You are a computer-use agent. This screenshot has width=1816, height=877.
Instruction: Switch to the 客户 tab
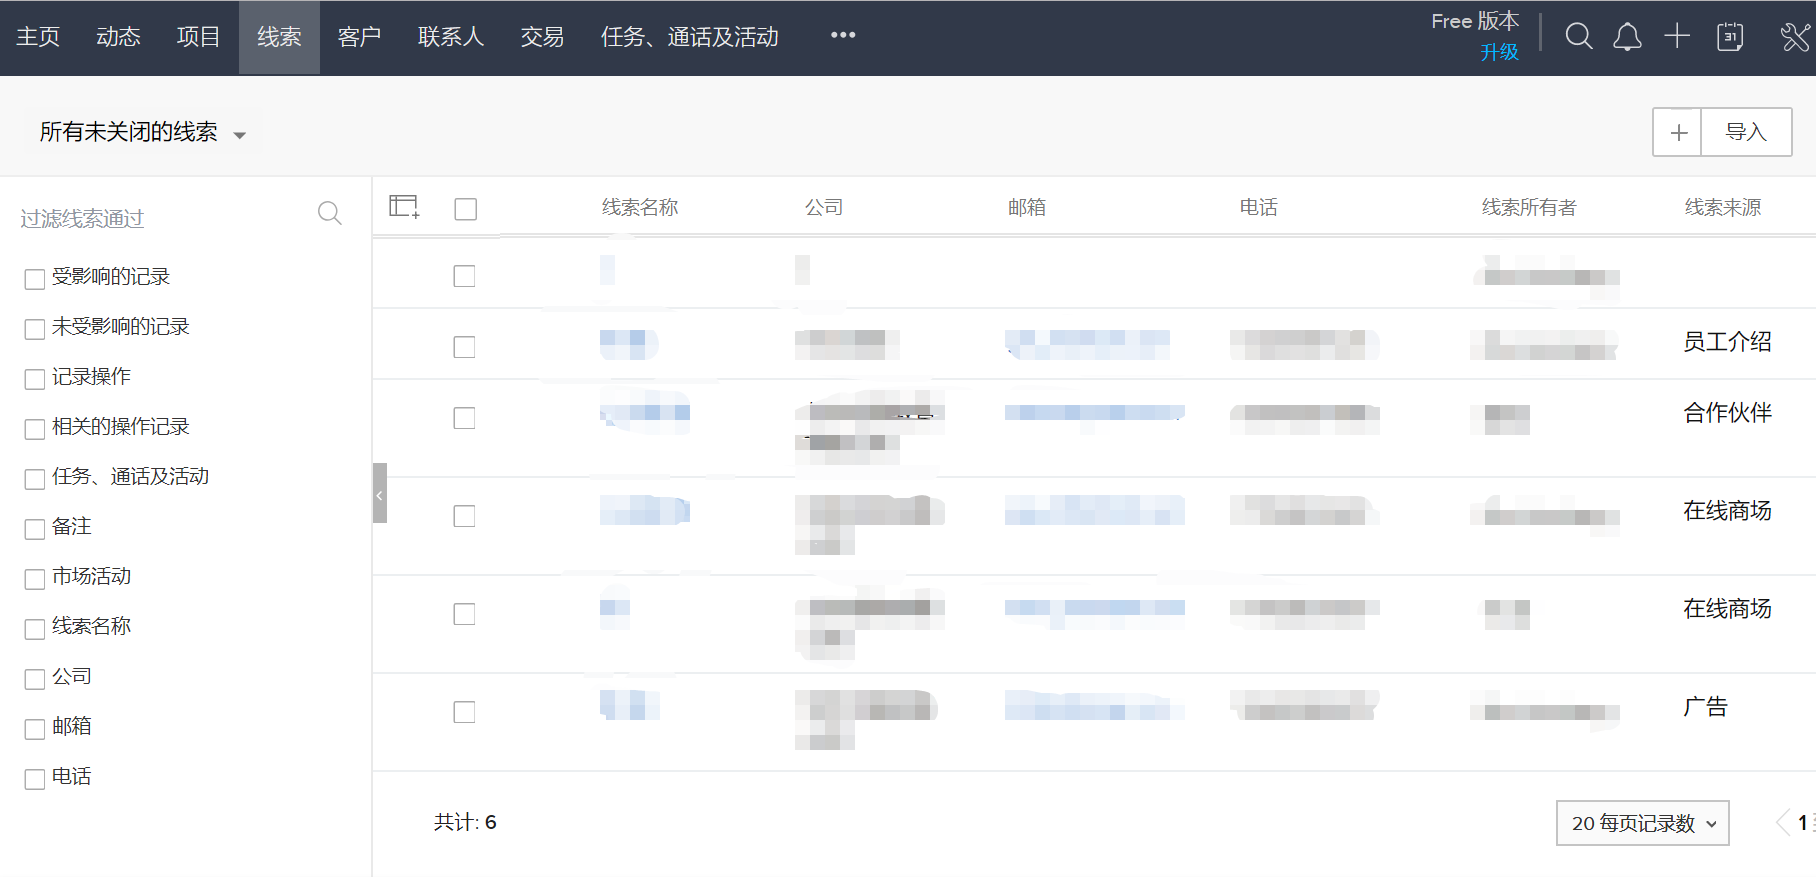pyautogui.click(x=359, y=37)
